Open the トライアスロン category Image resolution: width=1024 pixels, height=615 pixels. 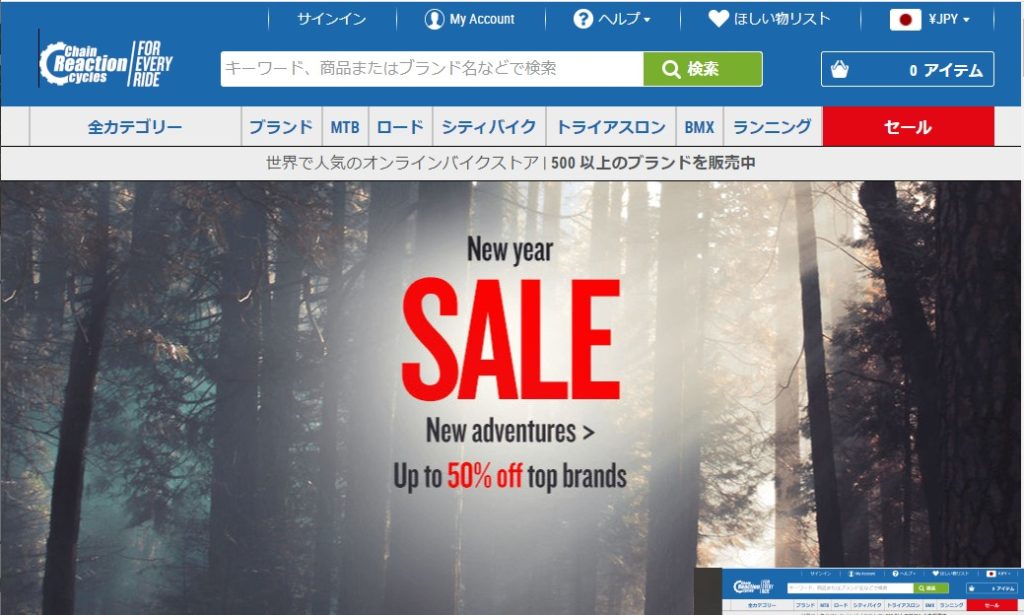611,127
